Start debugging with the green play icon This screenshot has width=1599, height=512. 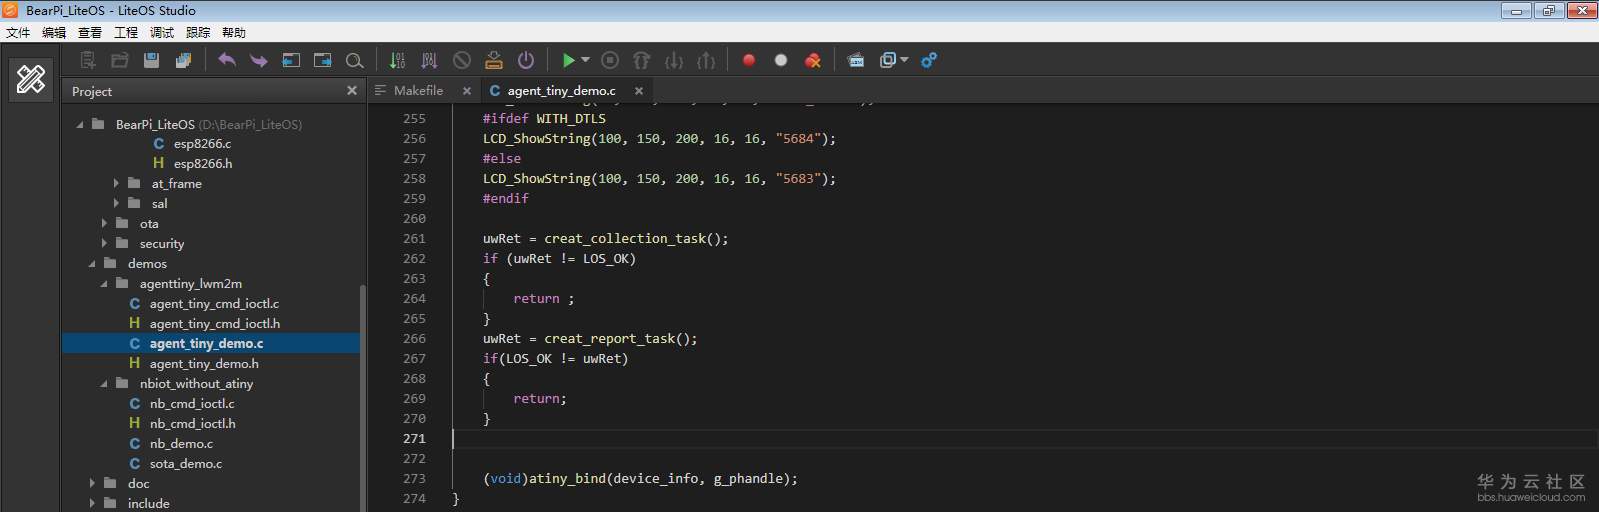click(568, 60)
